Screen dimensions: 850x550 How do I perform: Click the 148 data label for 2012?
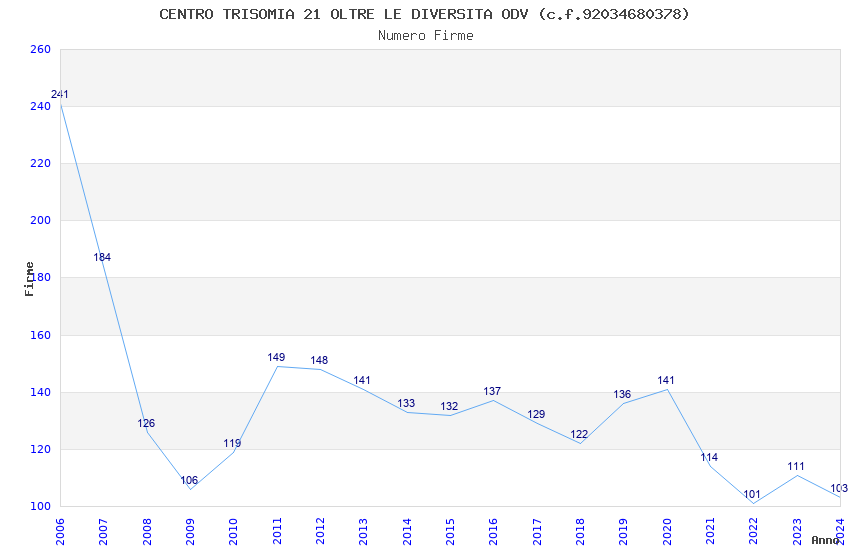pos(319,360)
